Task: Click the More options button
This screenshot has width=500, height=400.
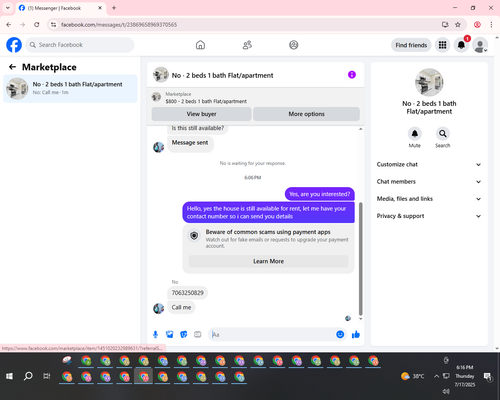Action: pyautogui.click(x=306, y=114)
